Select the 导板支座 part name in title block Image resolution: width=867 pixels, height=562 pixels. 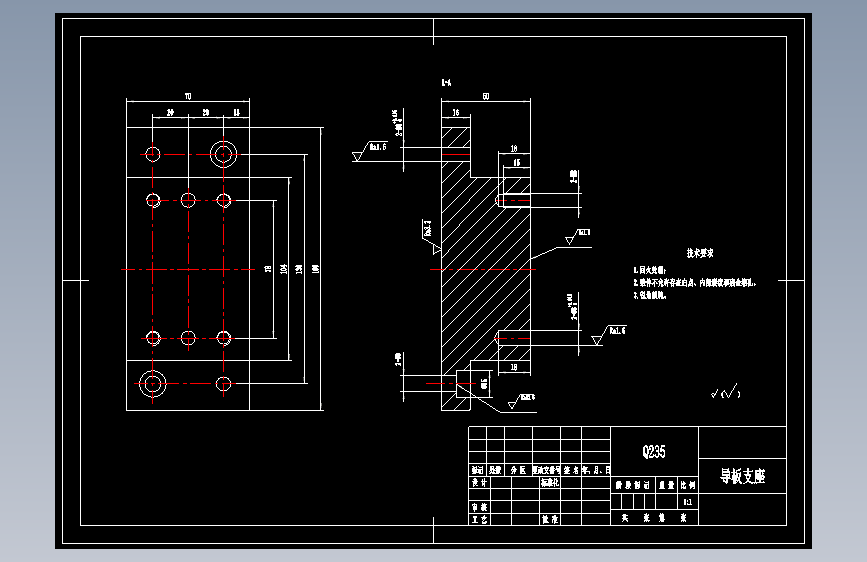click(743, 476)
